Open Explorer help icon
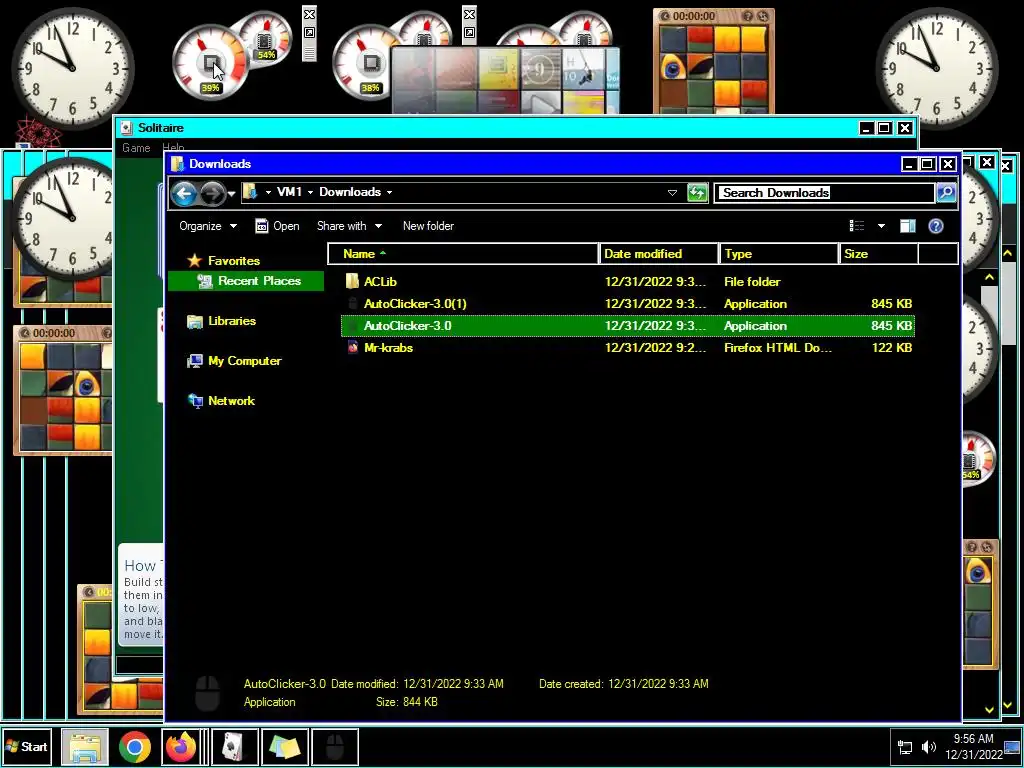This screenshot has height=768, width=1024. pyautogui.click(x=936, y=226)
